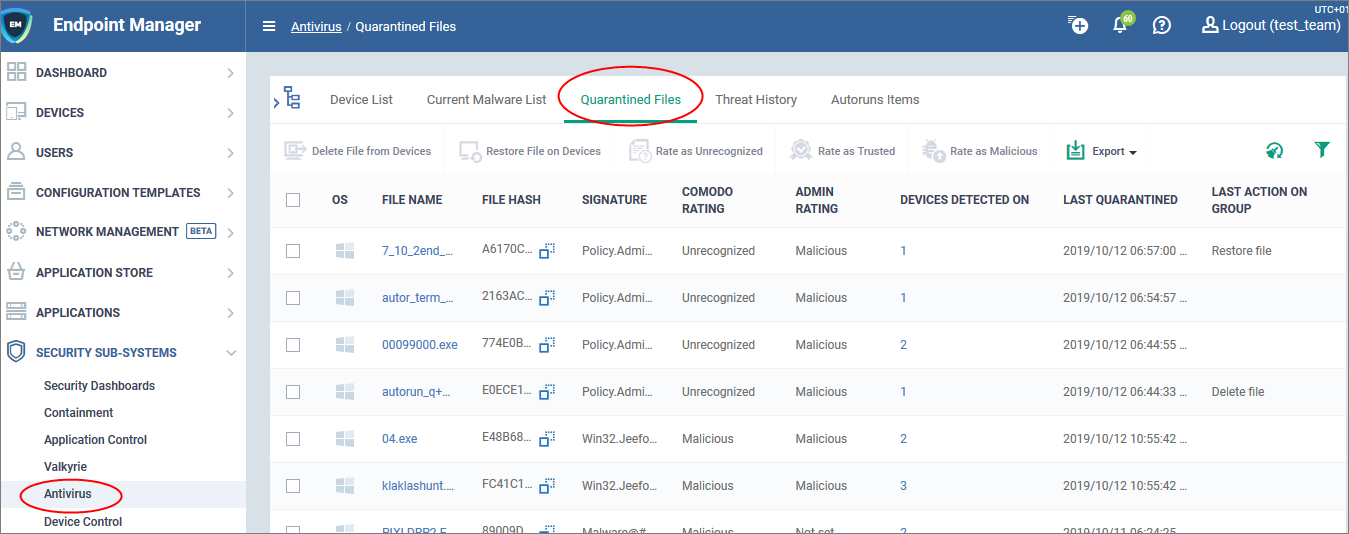
Task: Check the box for 00099000.exe
Action: (x=293, y=345)
